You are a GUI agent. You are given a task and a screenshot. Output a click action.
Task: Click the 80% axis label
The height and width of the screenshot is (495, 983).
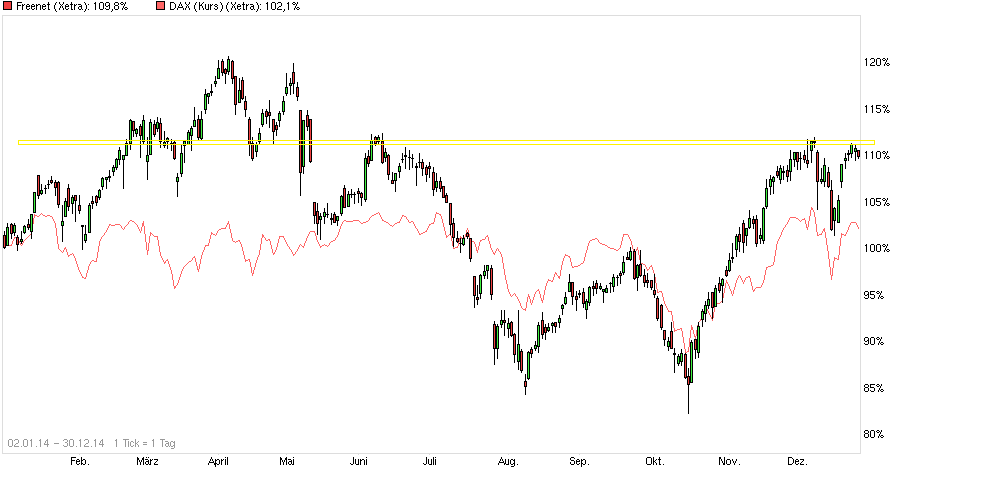tap(874, 434)
